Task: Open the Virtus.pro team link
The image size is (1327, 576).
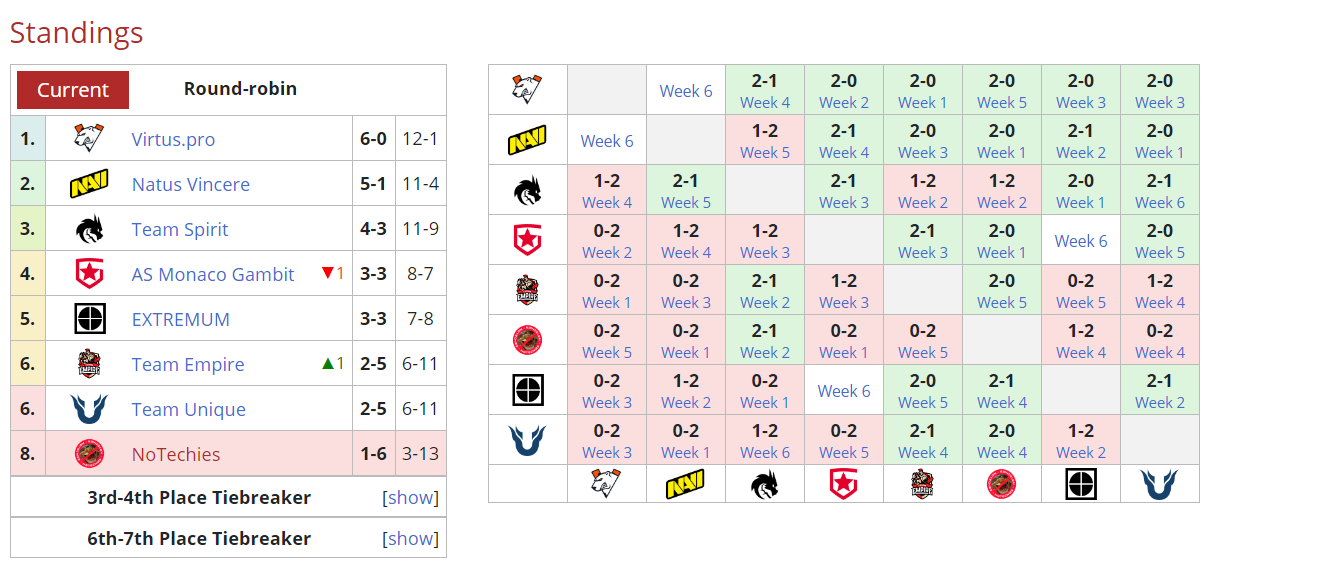Action: (x=173, y=140)
